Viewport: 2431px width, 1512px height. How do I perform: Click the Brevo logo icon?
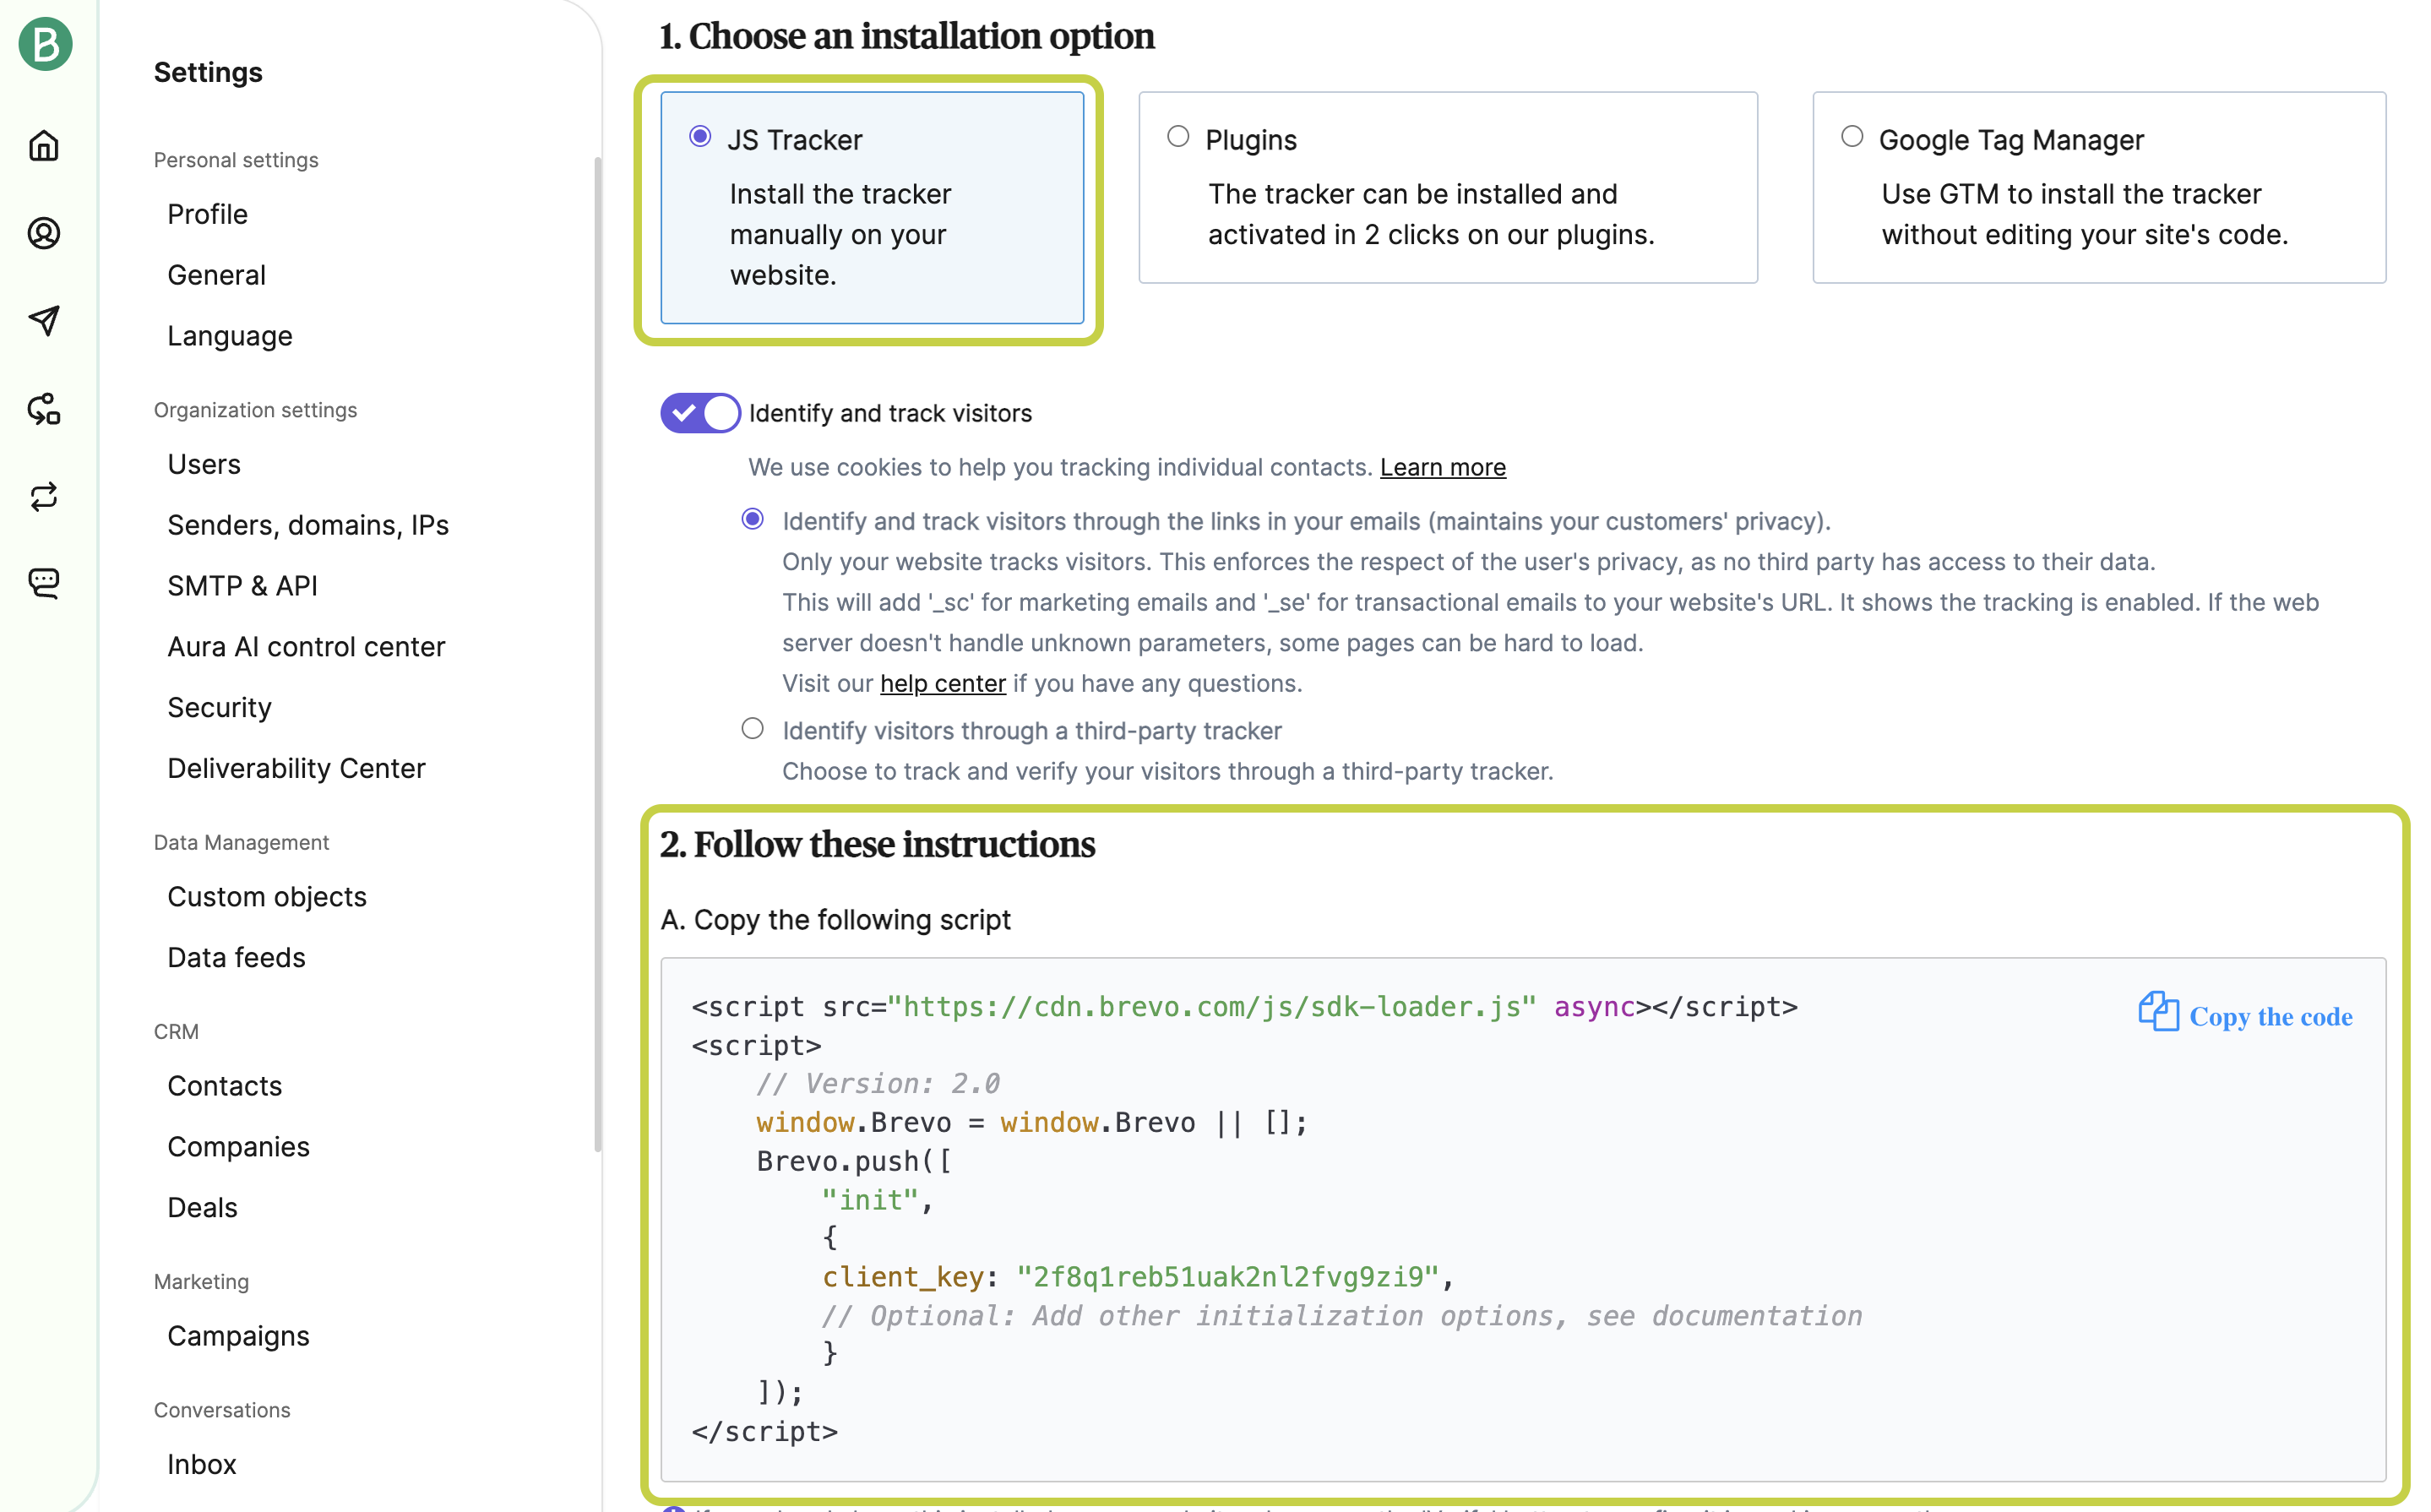point(45,44)
